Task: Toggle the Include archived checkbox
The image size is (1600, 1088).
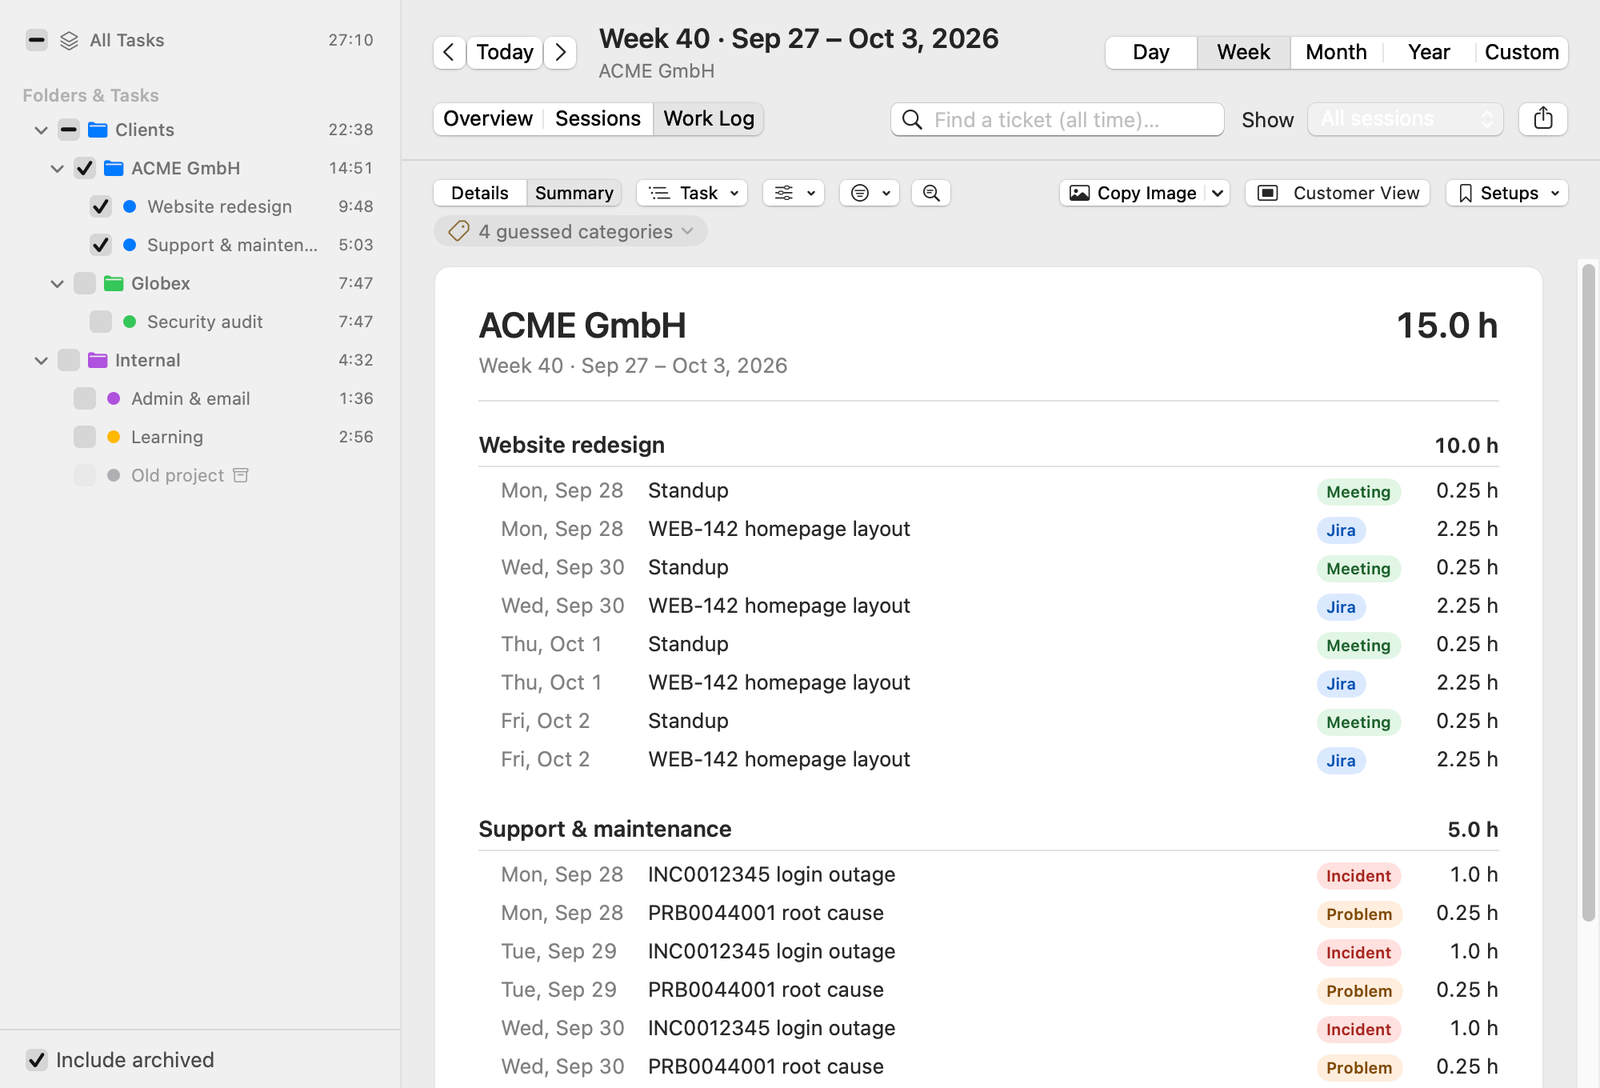Action: (37, 1060)
